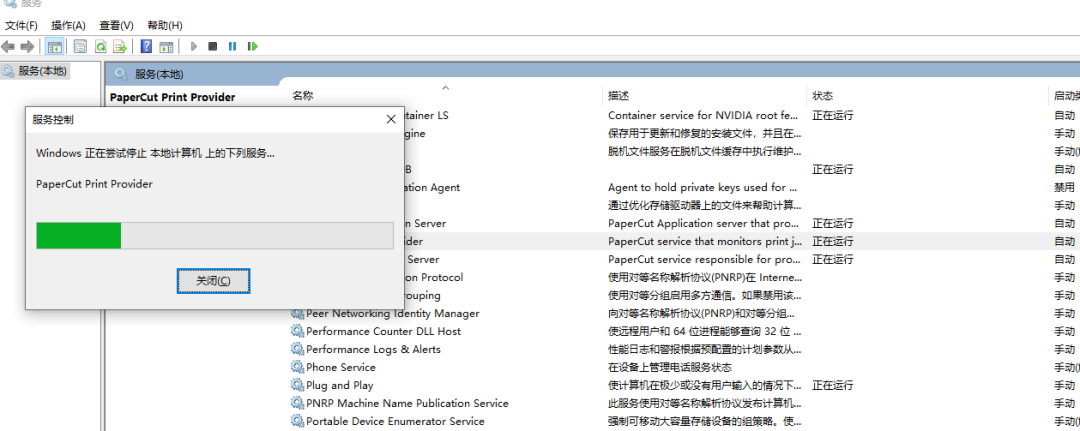
Task: Toggle the show/hide action pane icon
Action: pyautogui.click(x=166, y=47)
